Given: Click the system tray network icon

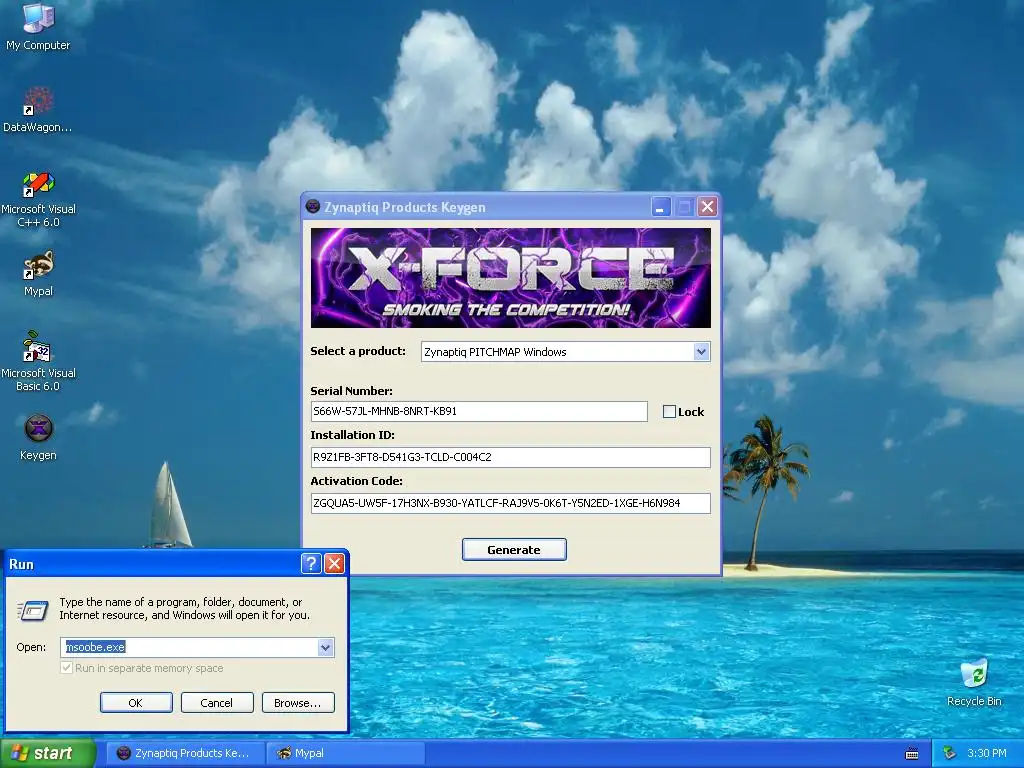Looking at the screenshot, I should coord(950,753).
